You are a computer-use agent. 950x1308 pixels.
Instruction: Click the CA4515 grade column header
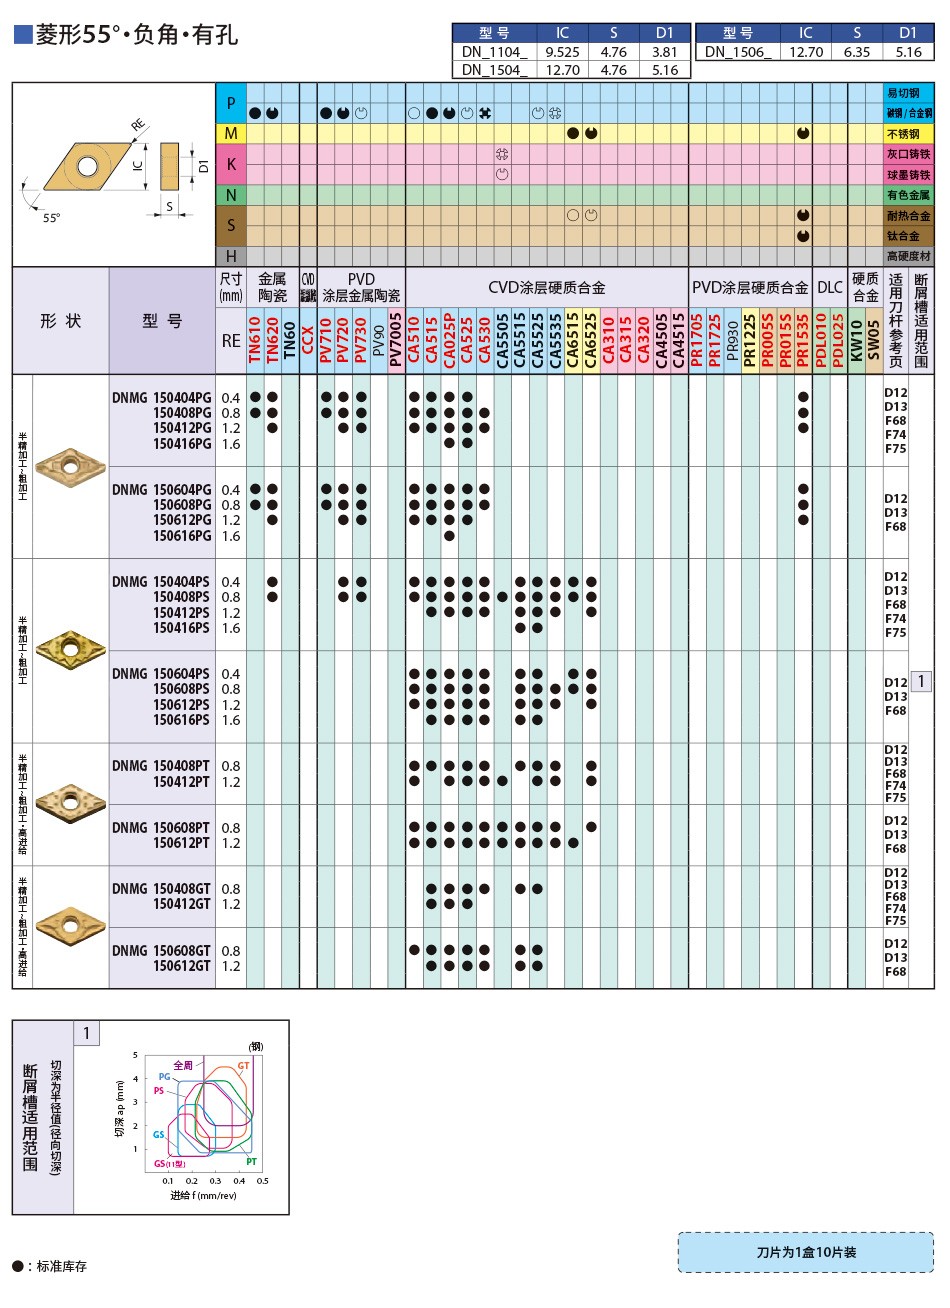[x=679, y=340]
